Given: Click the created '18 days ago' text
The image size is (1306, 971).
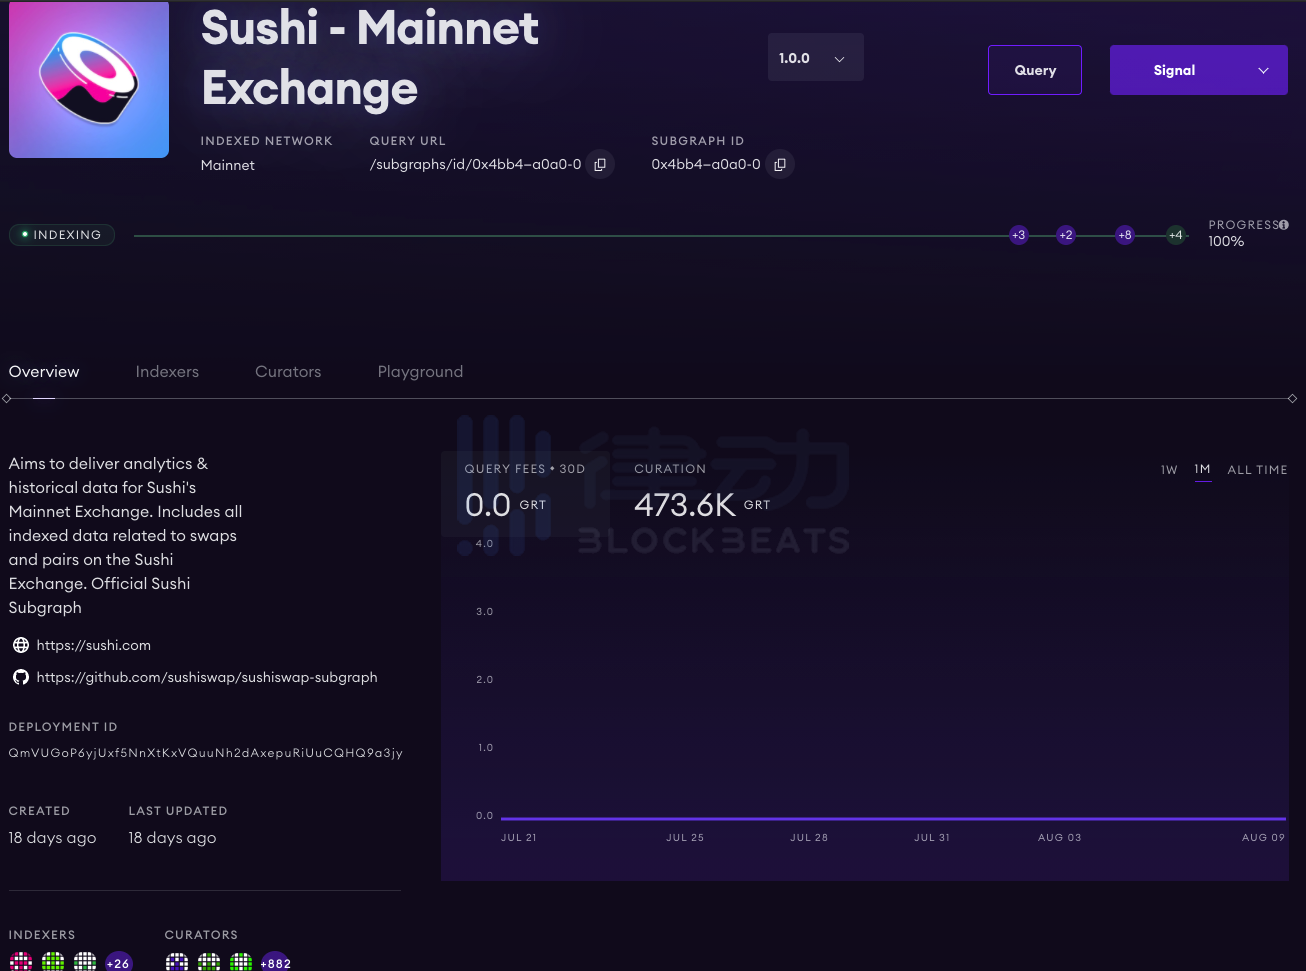Looking at the screenshot, I should [x=53, y=838].
